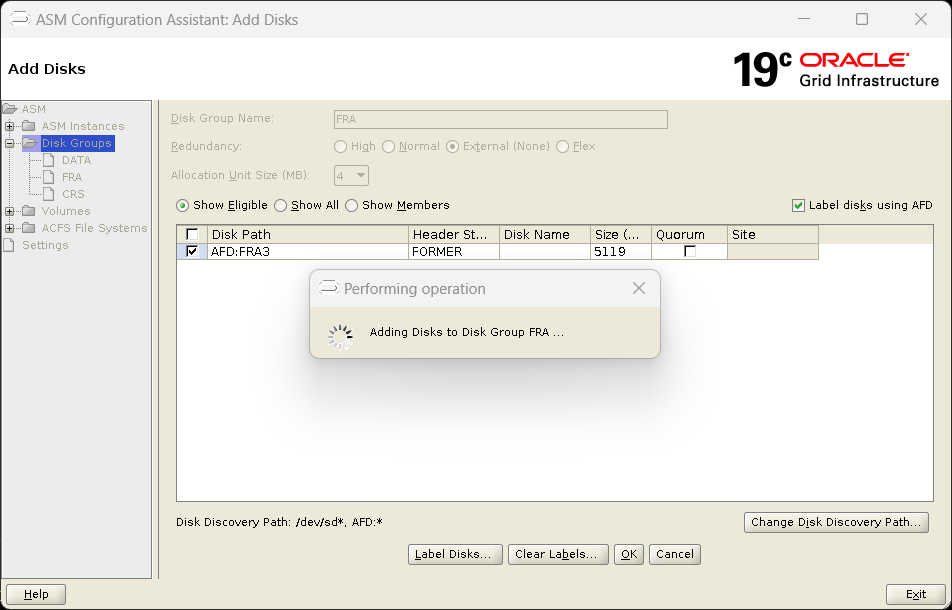Click the Site cell of AFD:FRA3 row
Viewport: 952px width, 610px height.
pyautogui.click(x=773, y=251)
